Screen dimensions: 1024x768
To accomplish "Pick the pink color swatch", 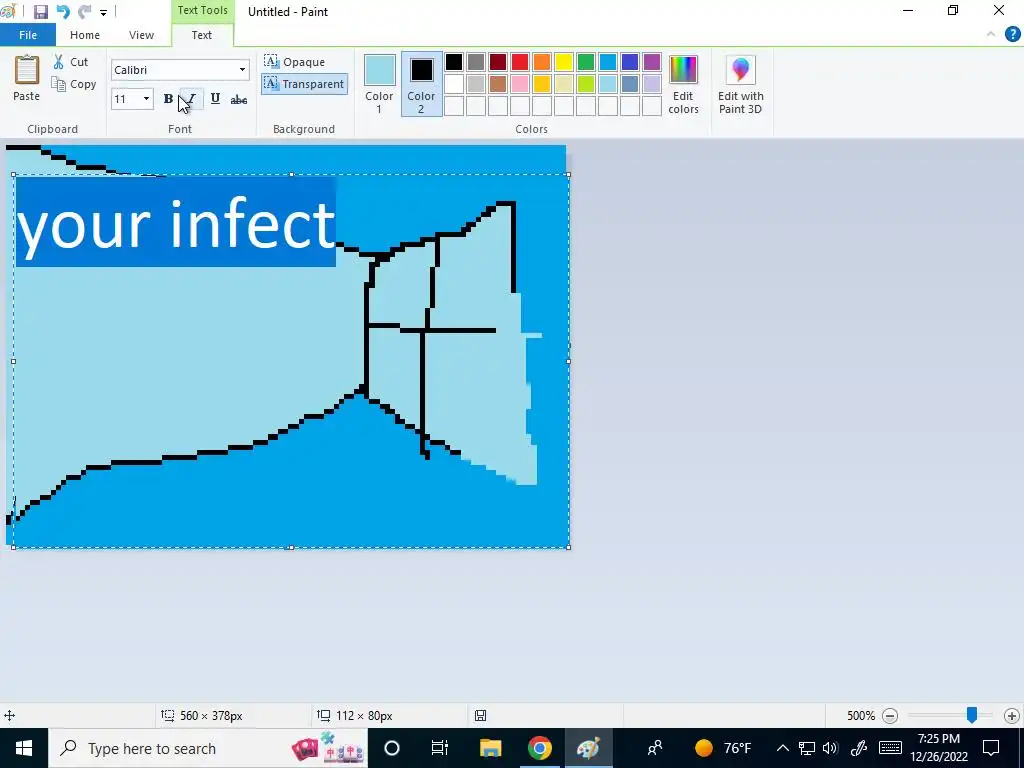I will pos(520,84).
